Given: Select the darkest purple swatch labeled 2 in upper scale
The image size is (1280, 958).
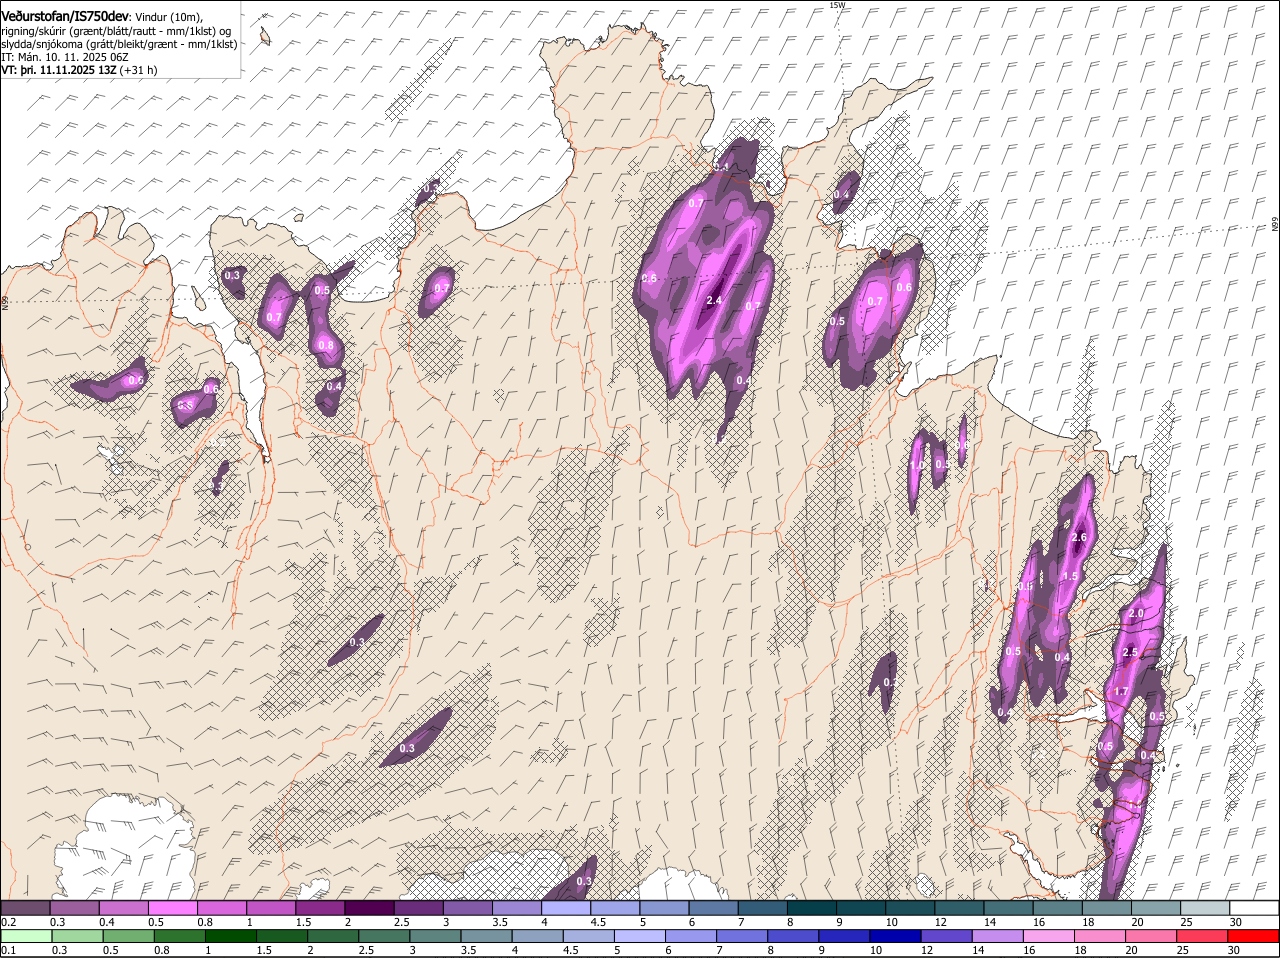Looking at the screenshot, I should [x=372, y=908].
